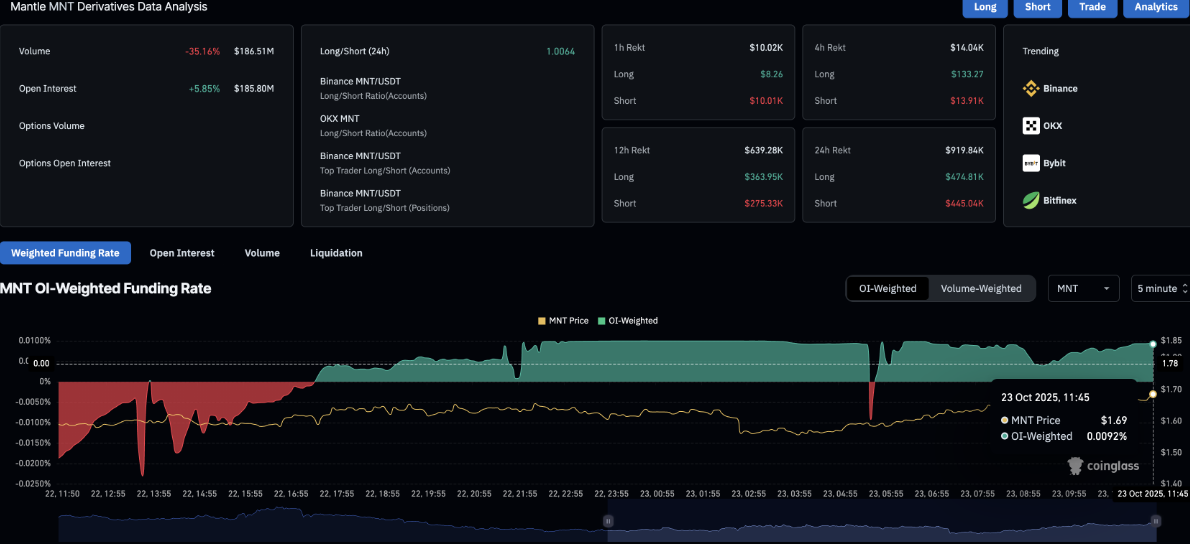Click the OKX logo icon in Trending
Viewport: 1190px width, 544px height.
pos(1031,126)
